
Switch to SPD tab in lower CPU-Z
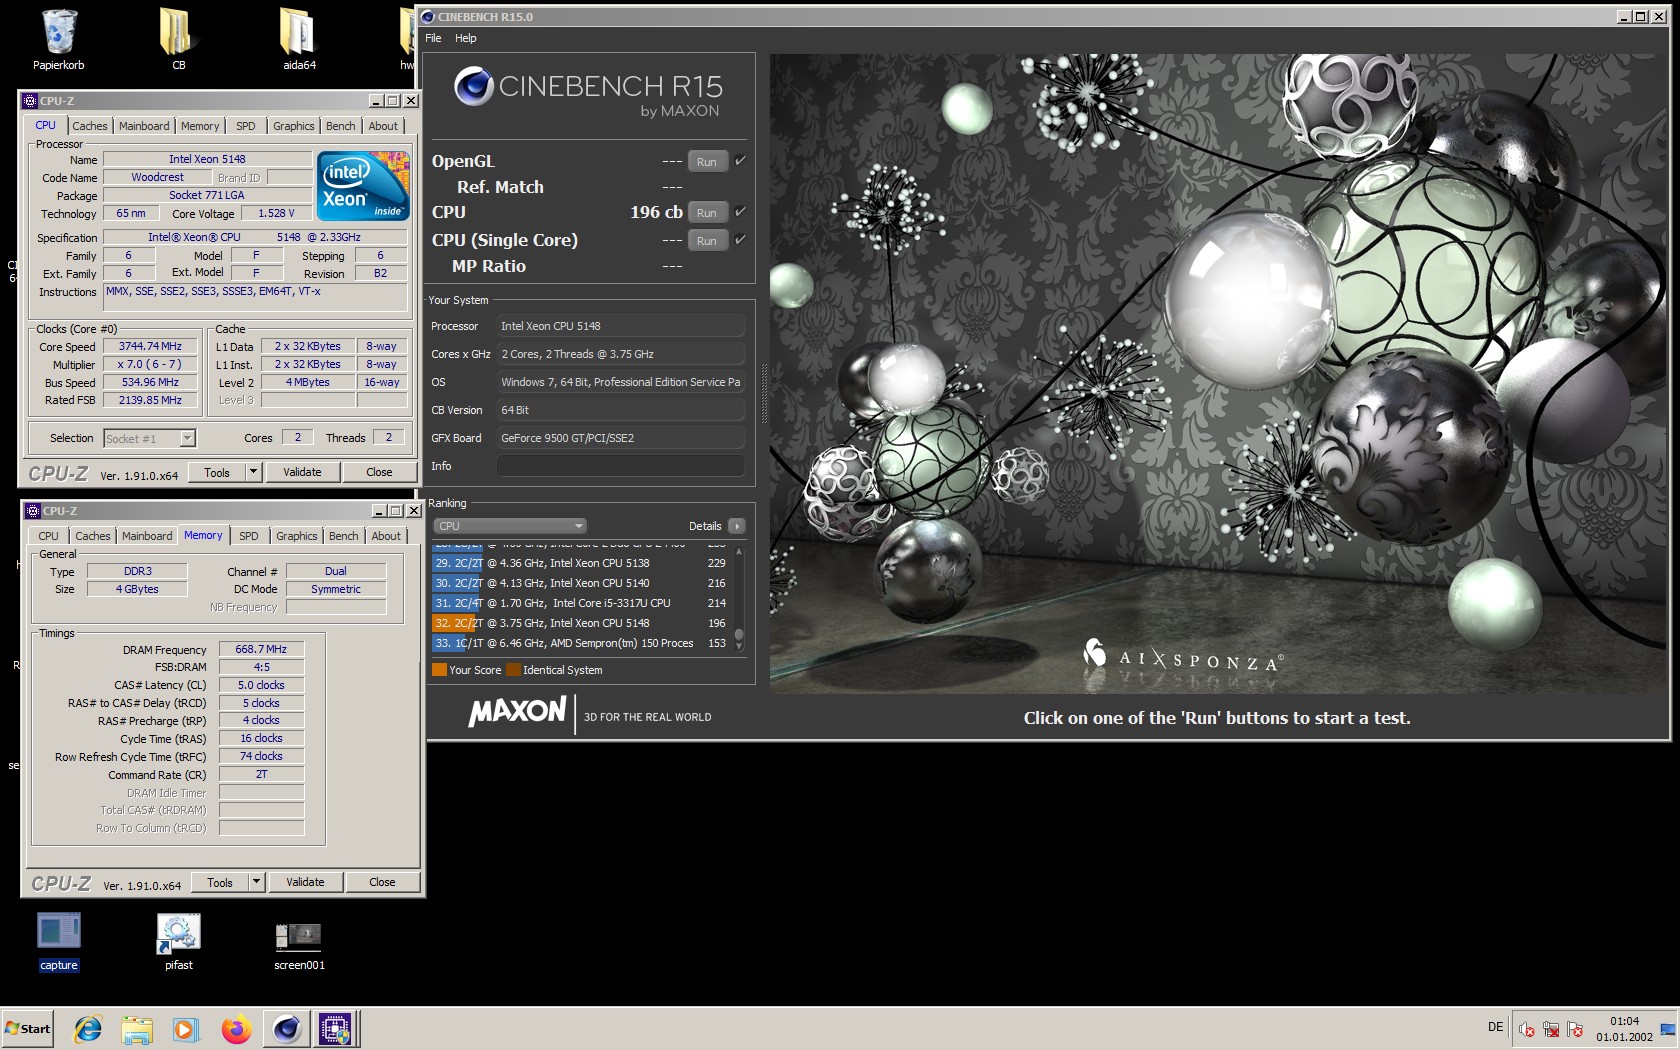(x=249, y=536)
